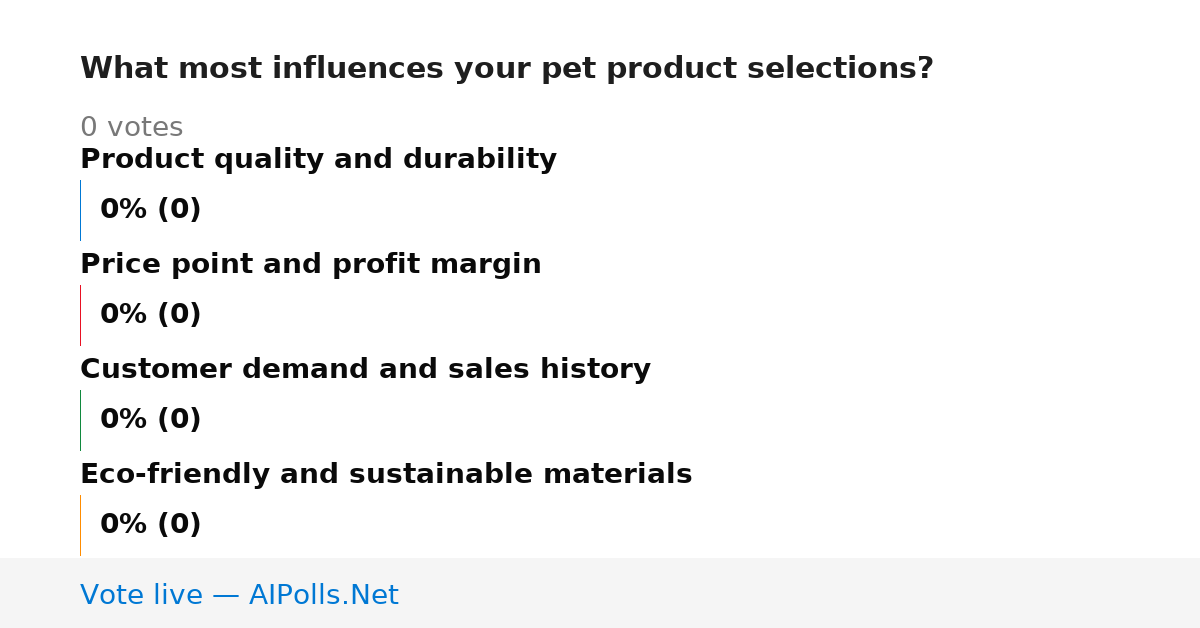Click the 0 votes counter
The image size is (1200, 628).
131,127
